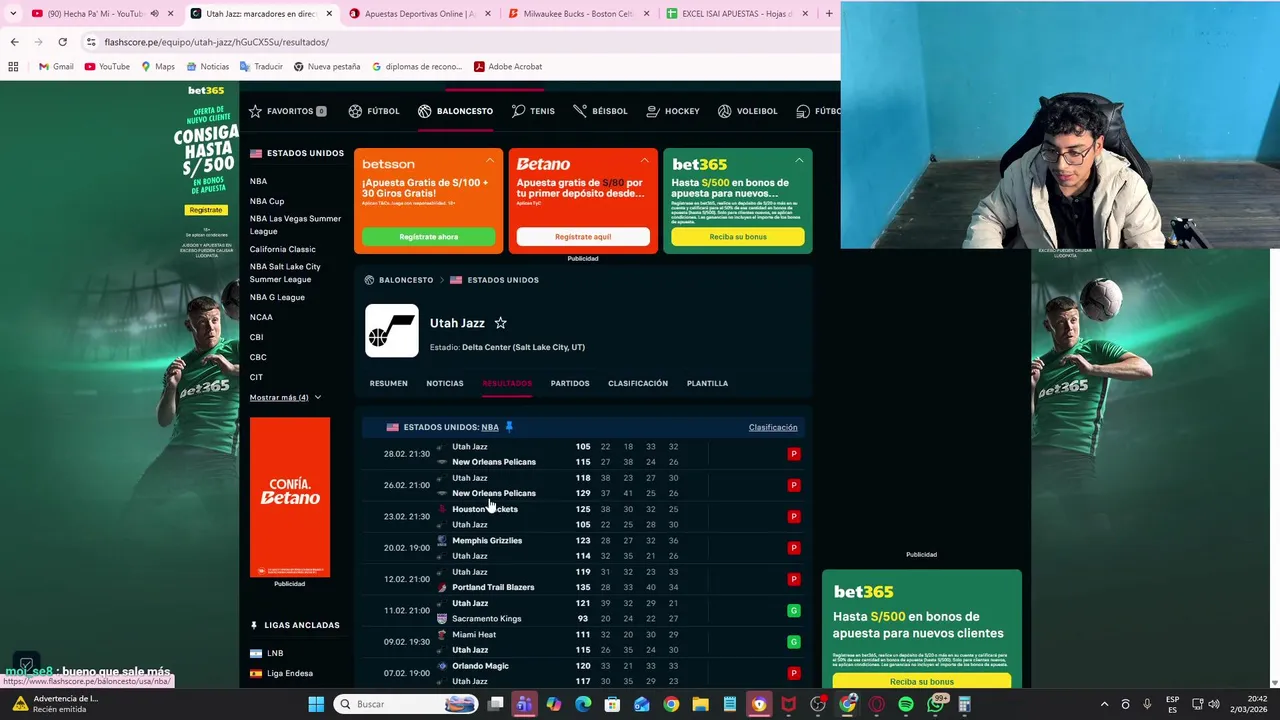Mute the YouTube tab speaker icon
1280x720 pixels.
click(154, 14)
